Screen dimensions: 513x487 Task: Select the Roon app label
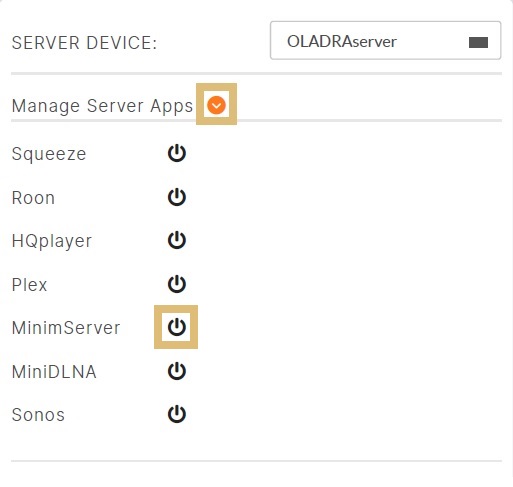coord(33,198)
